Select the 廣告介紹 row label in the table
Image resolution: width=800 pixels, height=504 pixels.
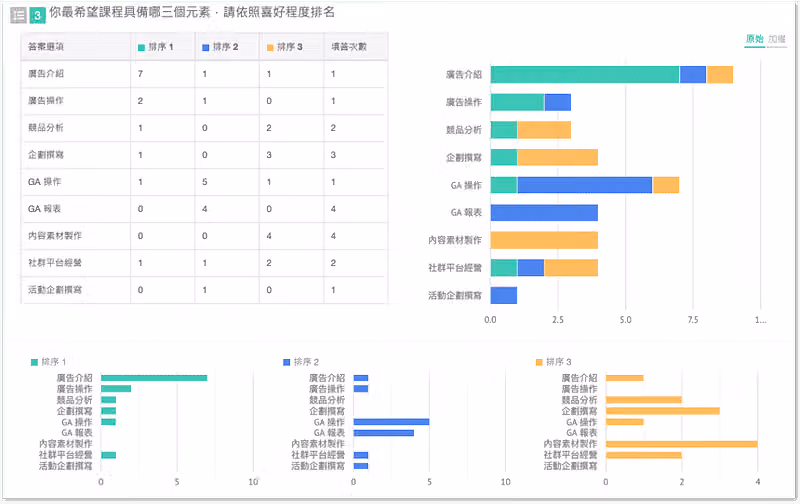point(46,73)
